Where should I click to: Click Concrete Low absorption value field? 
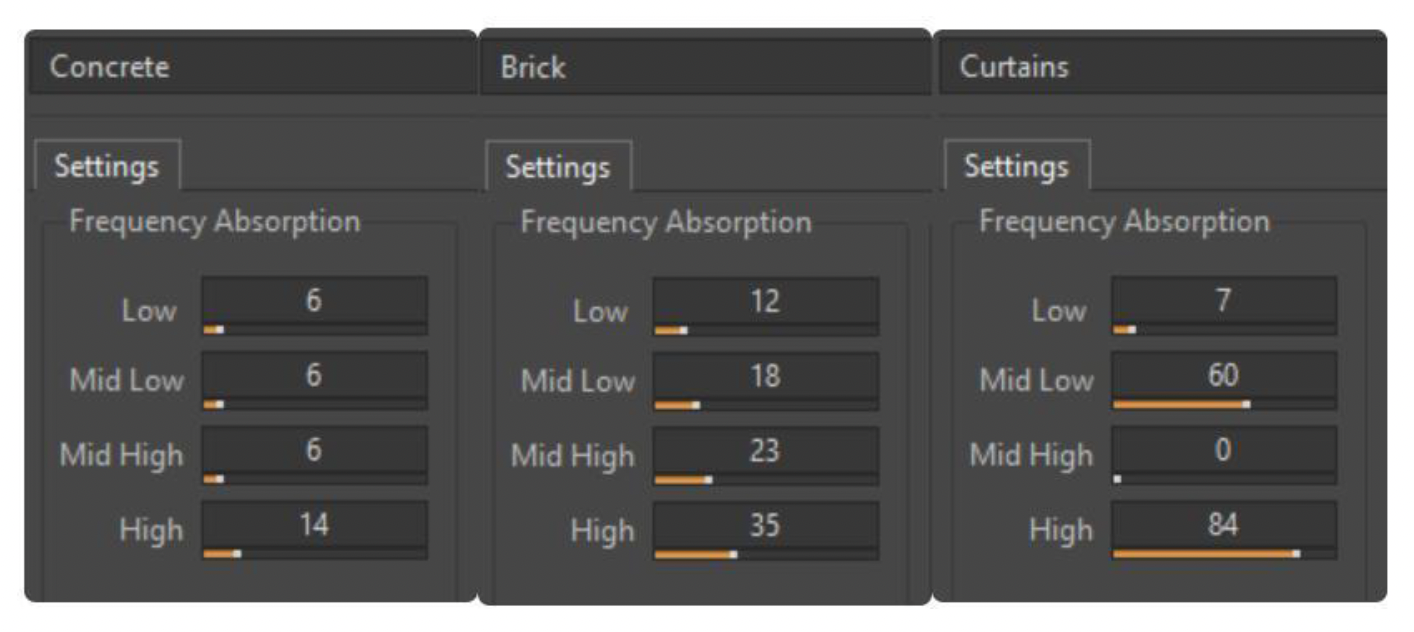click(314, 301)
